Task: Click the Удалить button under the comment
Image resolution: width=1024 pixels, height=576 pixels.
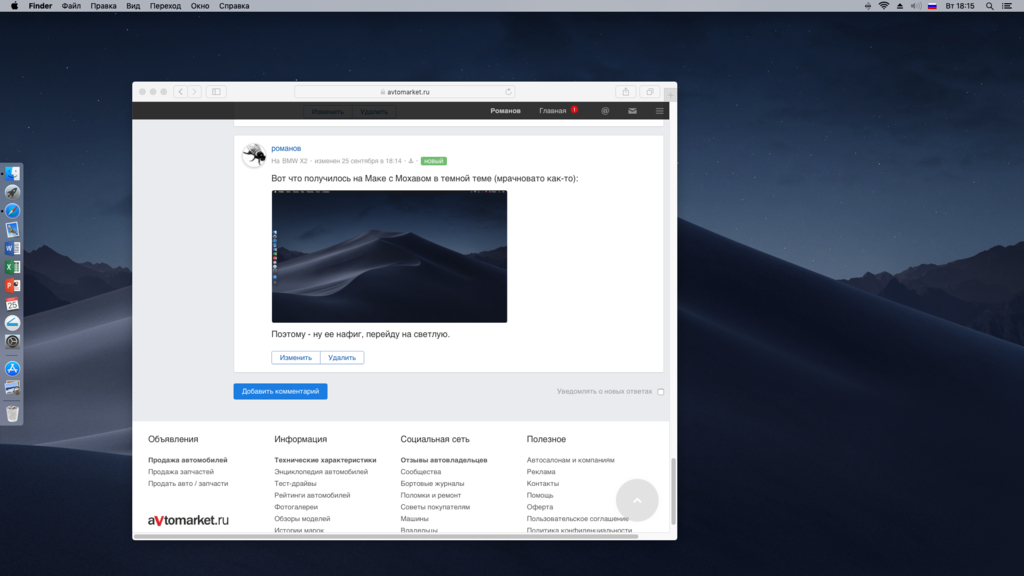Action: pyautogui.click(x=342, y=358)
